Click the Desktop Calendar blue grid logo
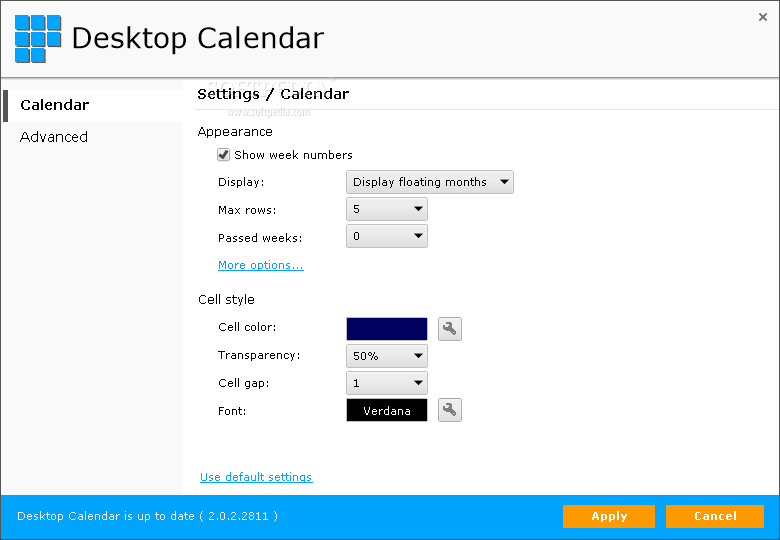 38,38
